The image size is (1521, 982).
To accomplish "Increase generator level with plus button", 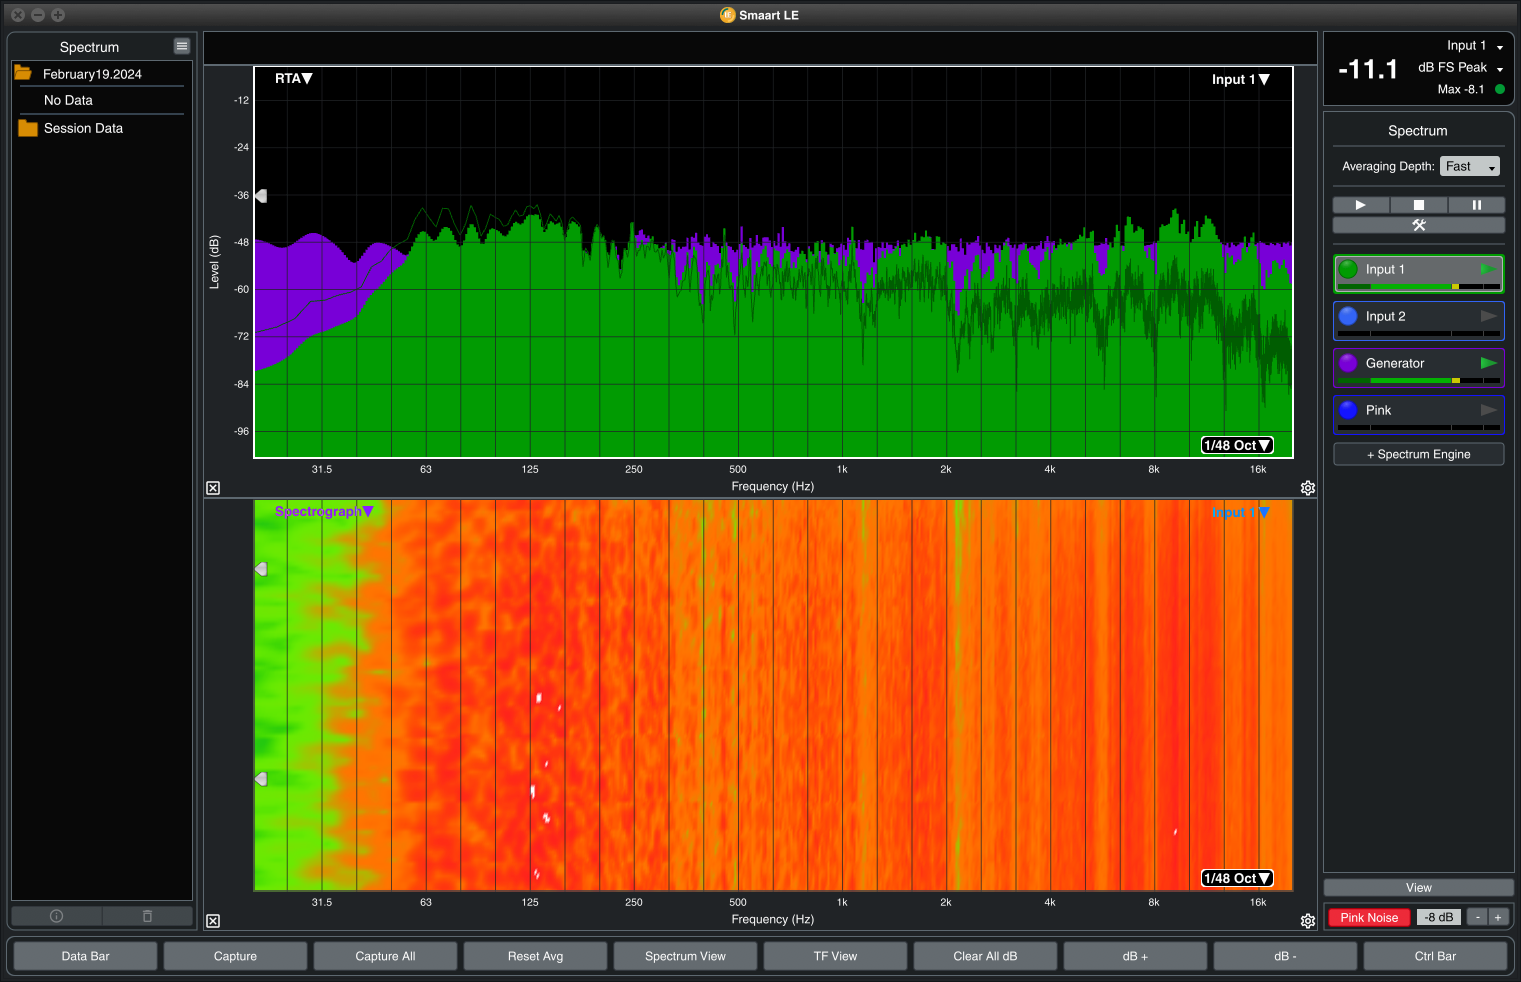I will pyautogui.click(x=1498, y=918).
